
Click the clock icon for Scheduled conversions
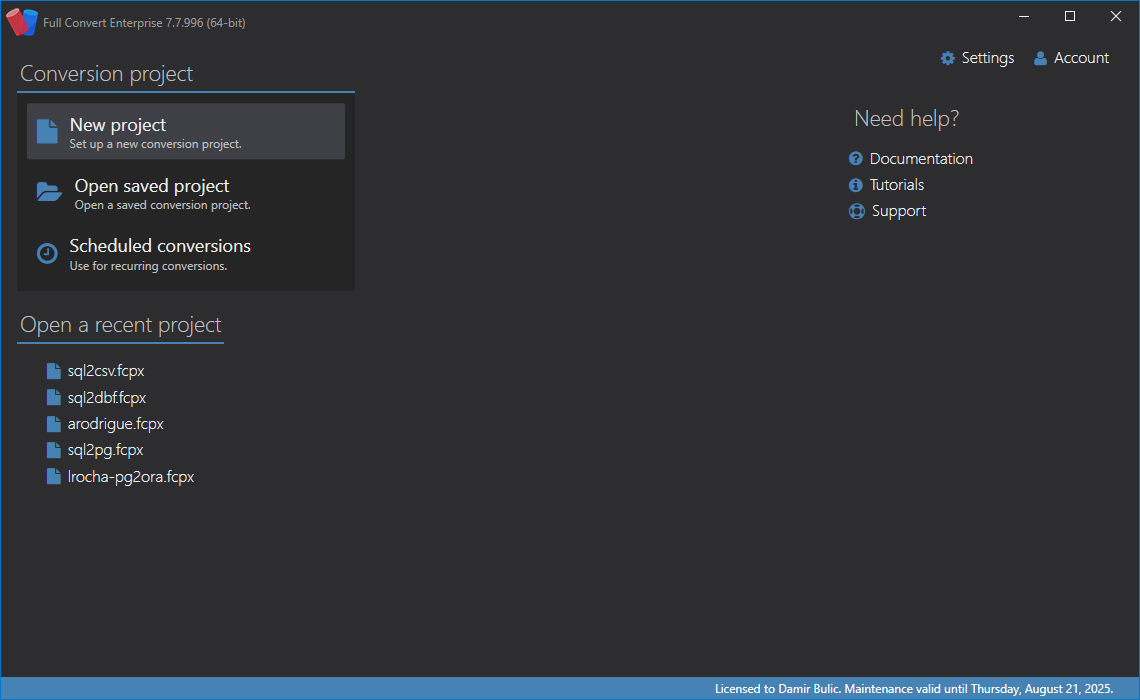click(x=47, y=253)
